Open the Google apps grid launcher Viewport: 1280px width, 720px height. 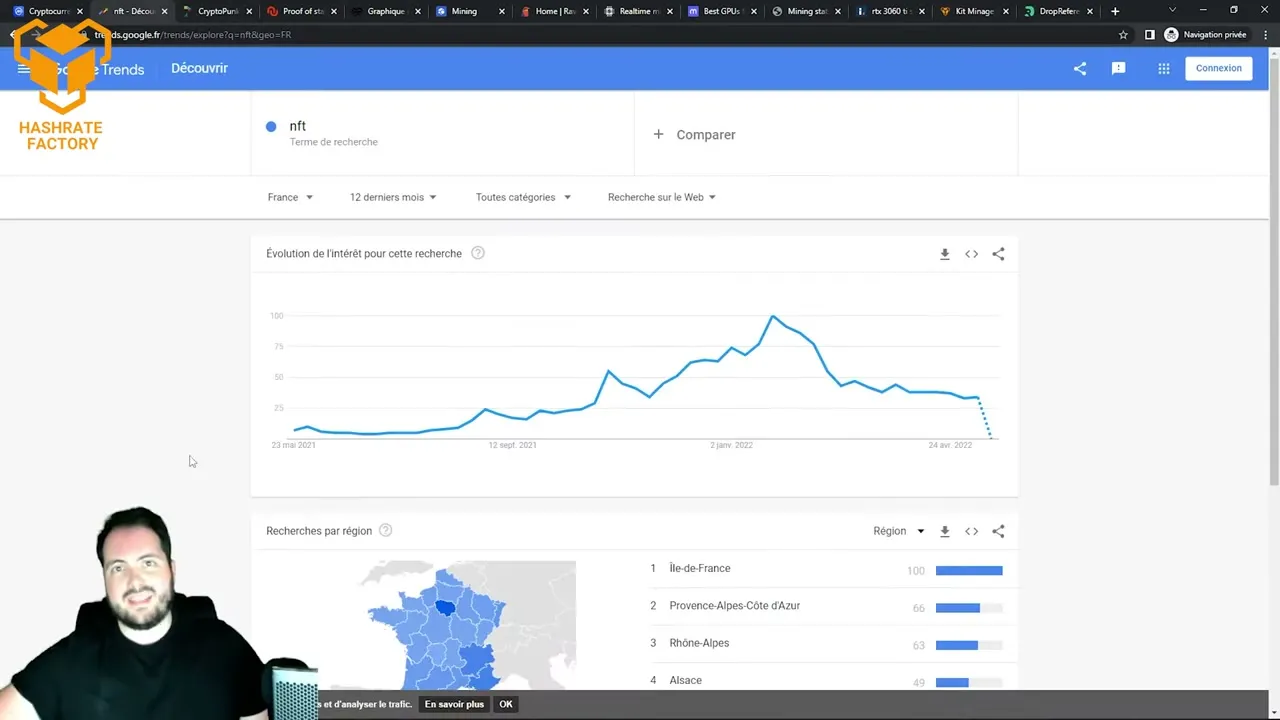(x=1163, y=68)
